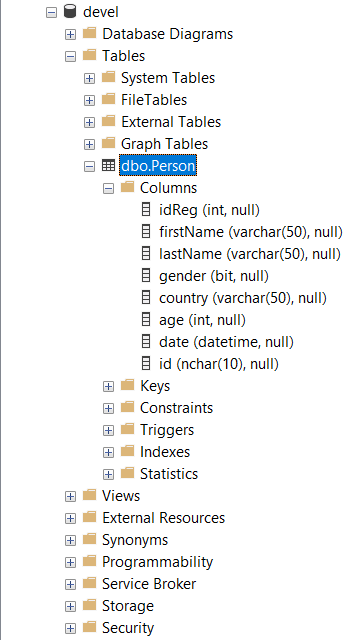Select the id nchar(10) column
The image size is (361, 640).
point(219,364)
